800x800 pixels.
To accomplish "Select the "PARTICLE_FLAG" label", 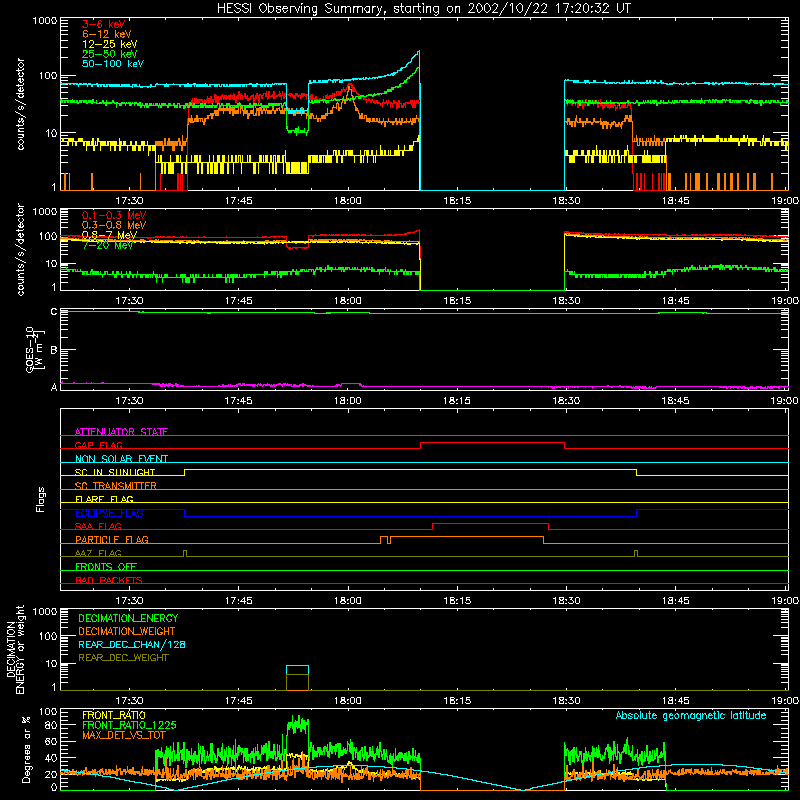I will (112, 539).
